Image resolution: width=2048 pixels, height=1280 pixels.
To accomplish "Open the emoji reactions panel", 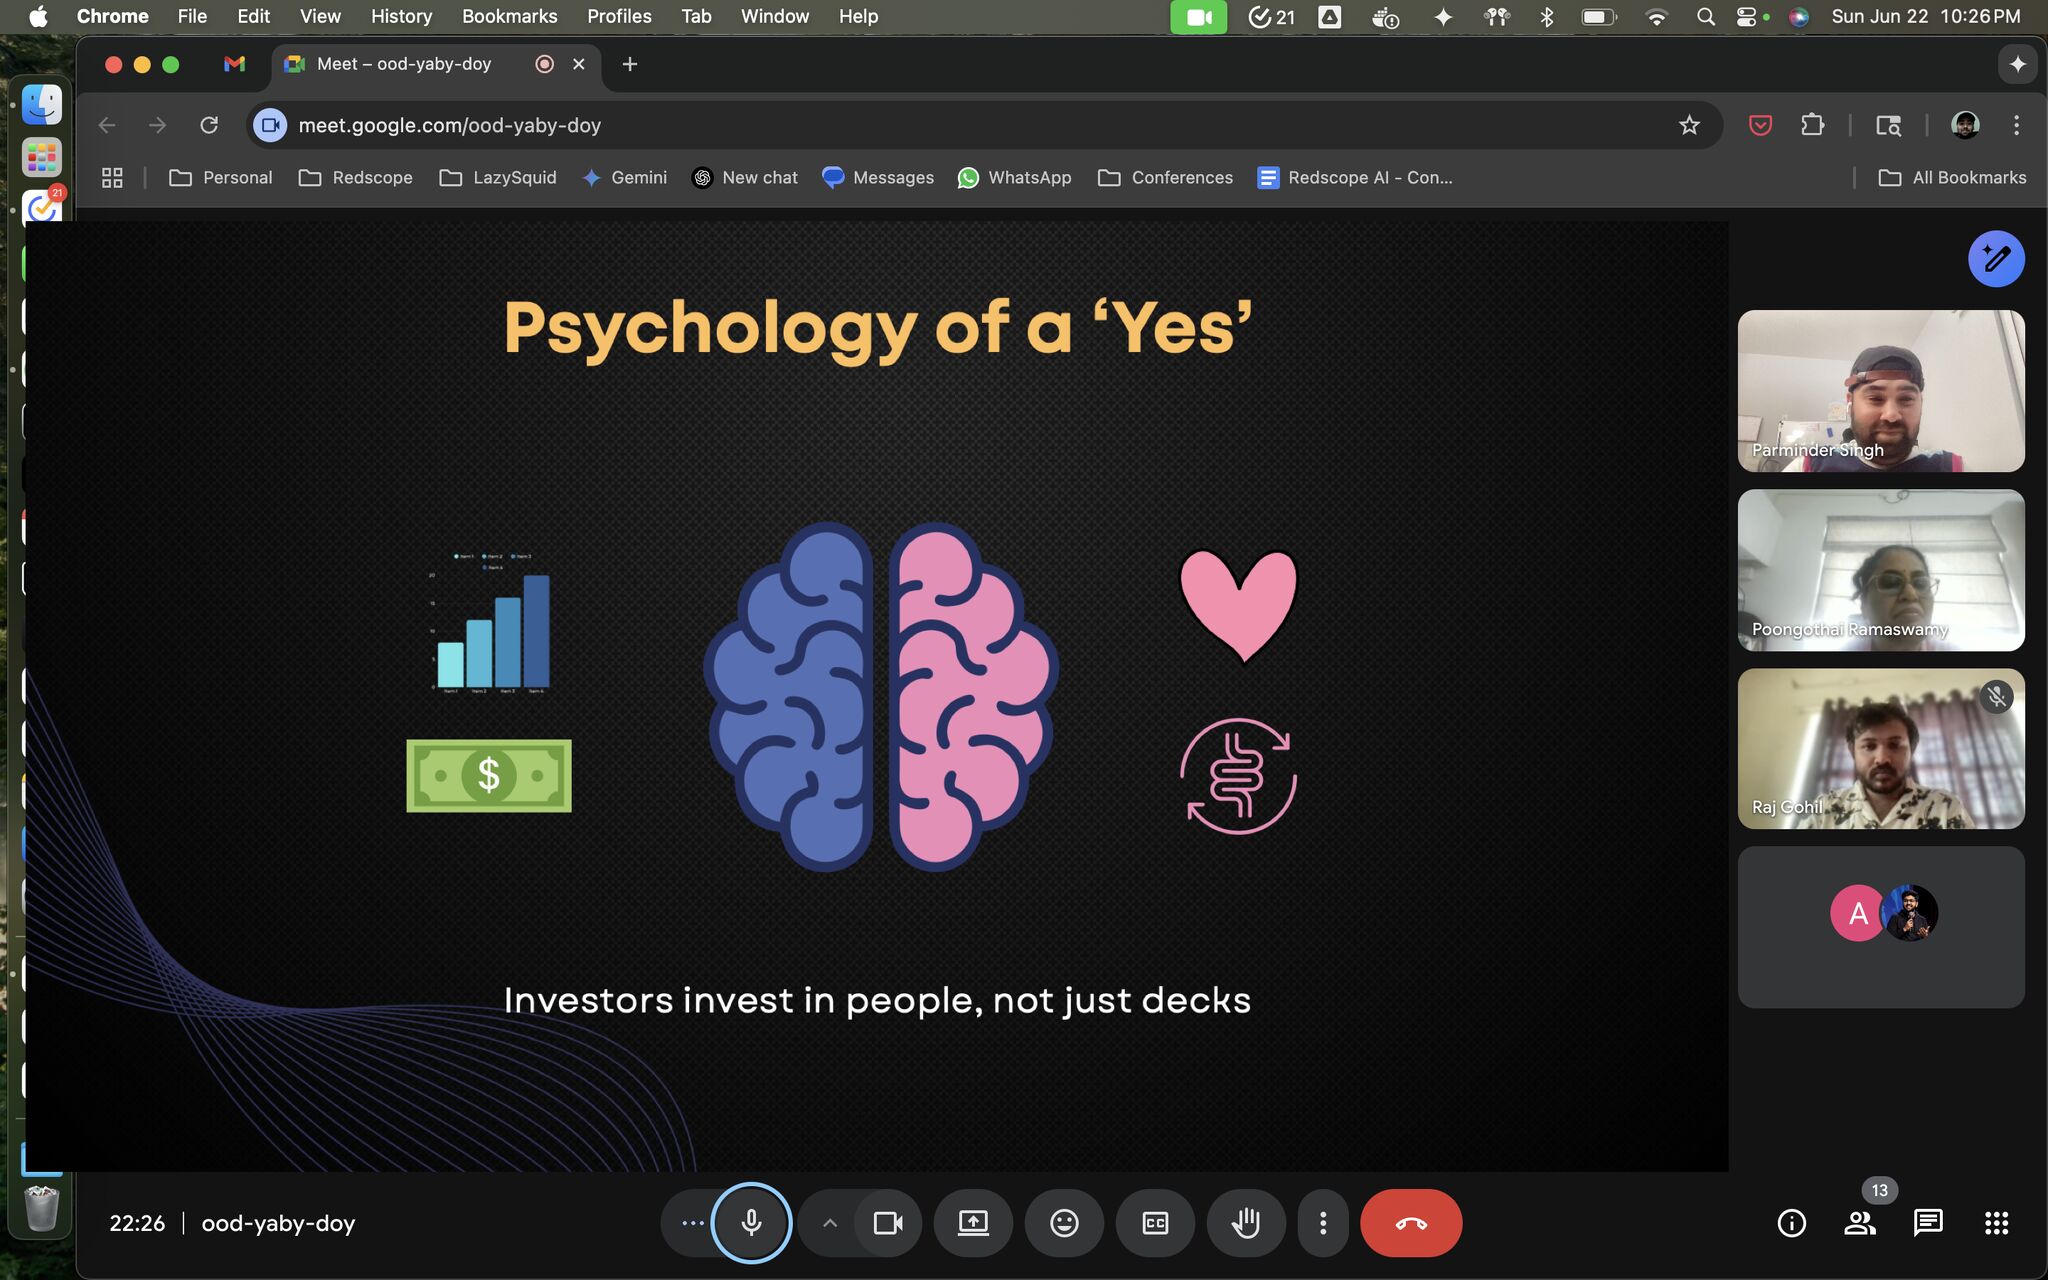I will pyautogui.click(x=1063, y=1222).
